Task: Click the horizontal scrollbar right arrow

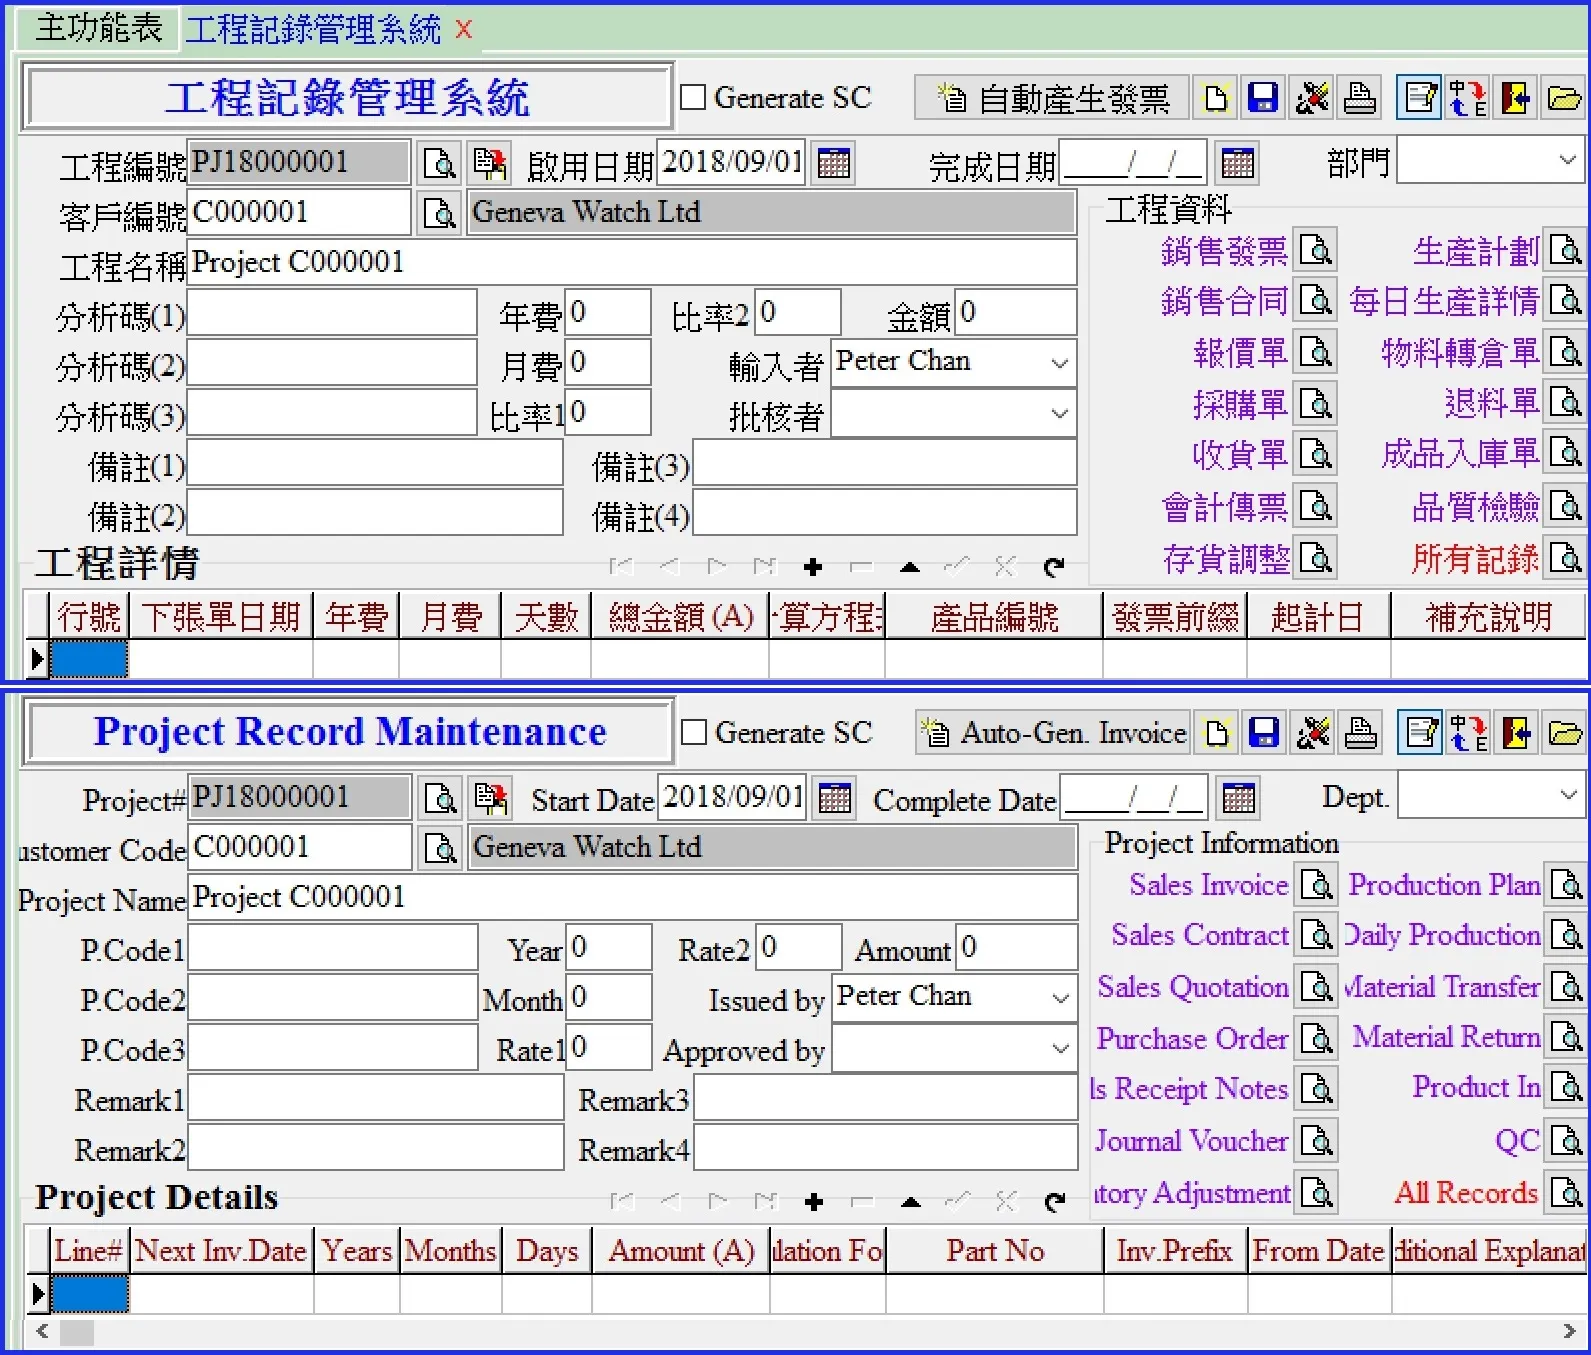Action: 1569,1331
